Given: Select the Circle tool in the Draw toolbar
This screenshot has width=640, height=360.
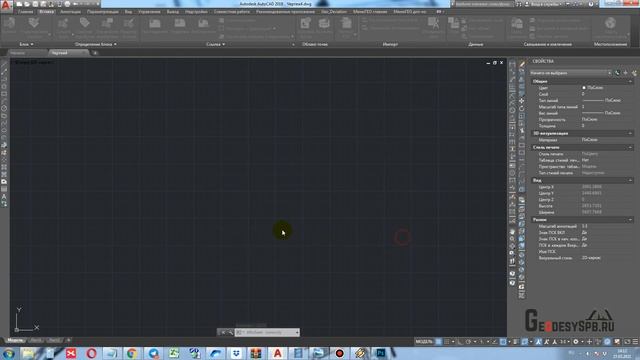Looking at the screenshot, I should [x=4, y=108].
